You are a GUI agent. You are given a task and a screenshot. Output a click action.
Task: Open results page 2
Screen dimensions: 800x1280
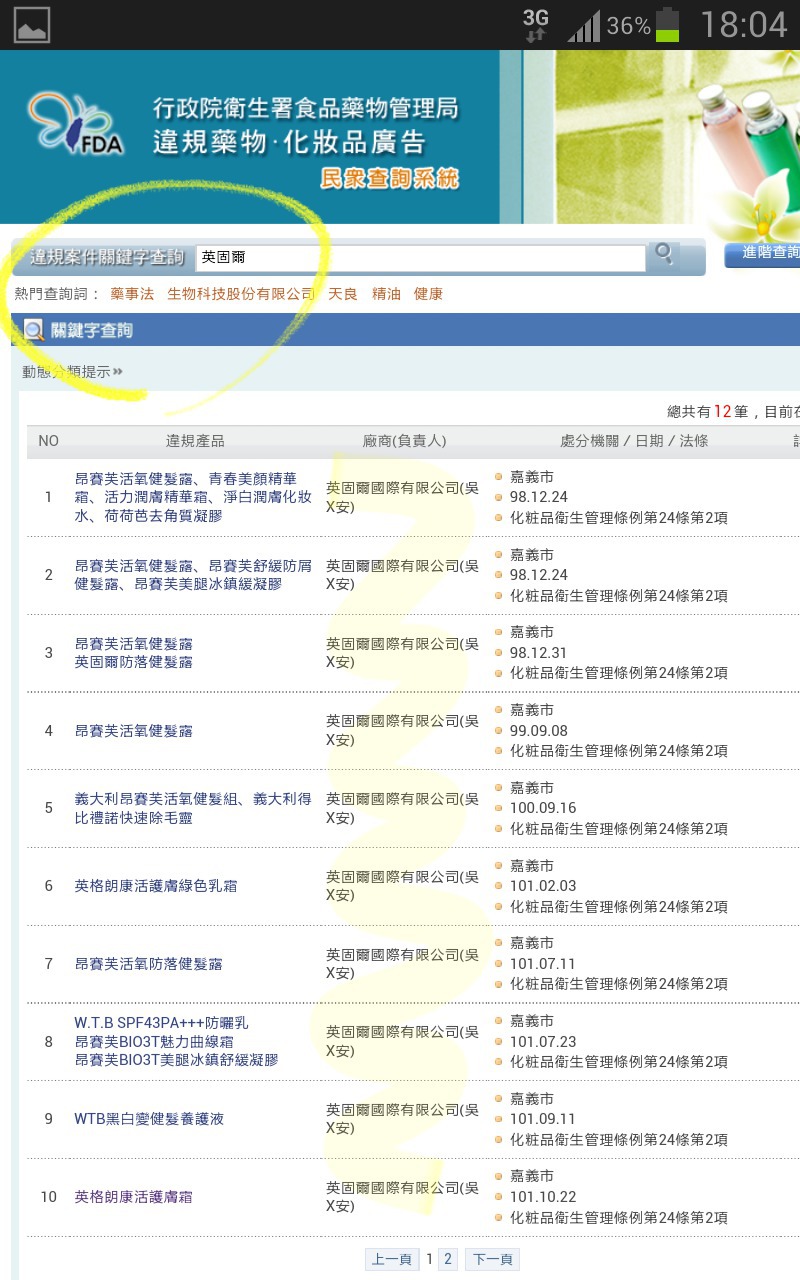click(x=448, y=1259)
